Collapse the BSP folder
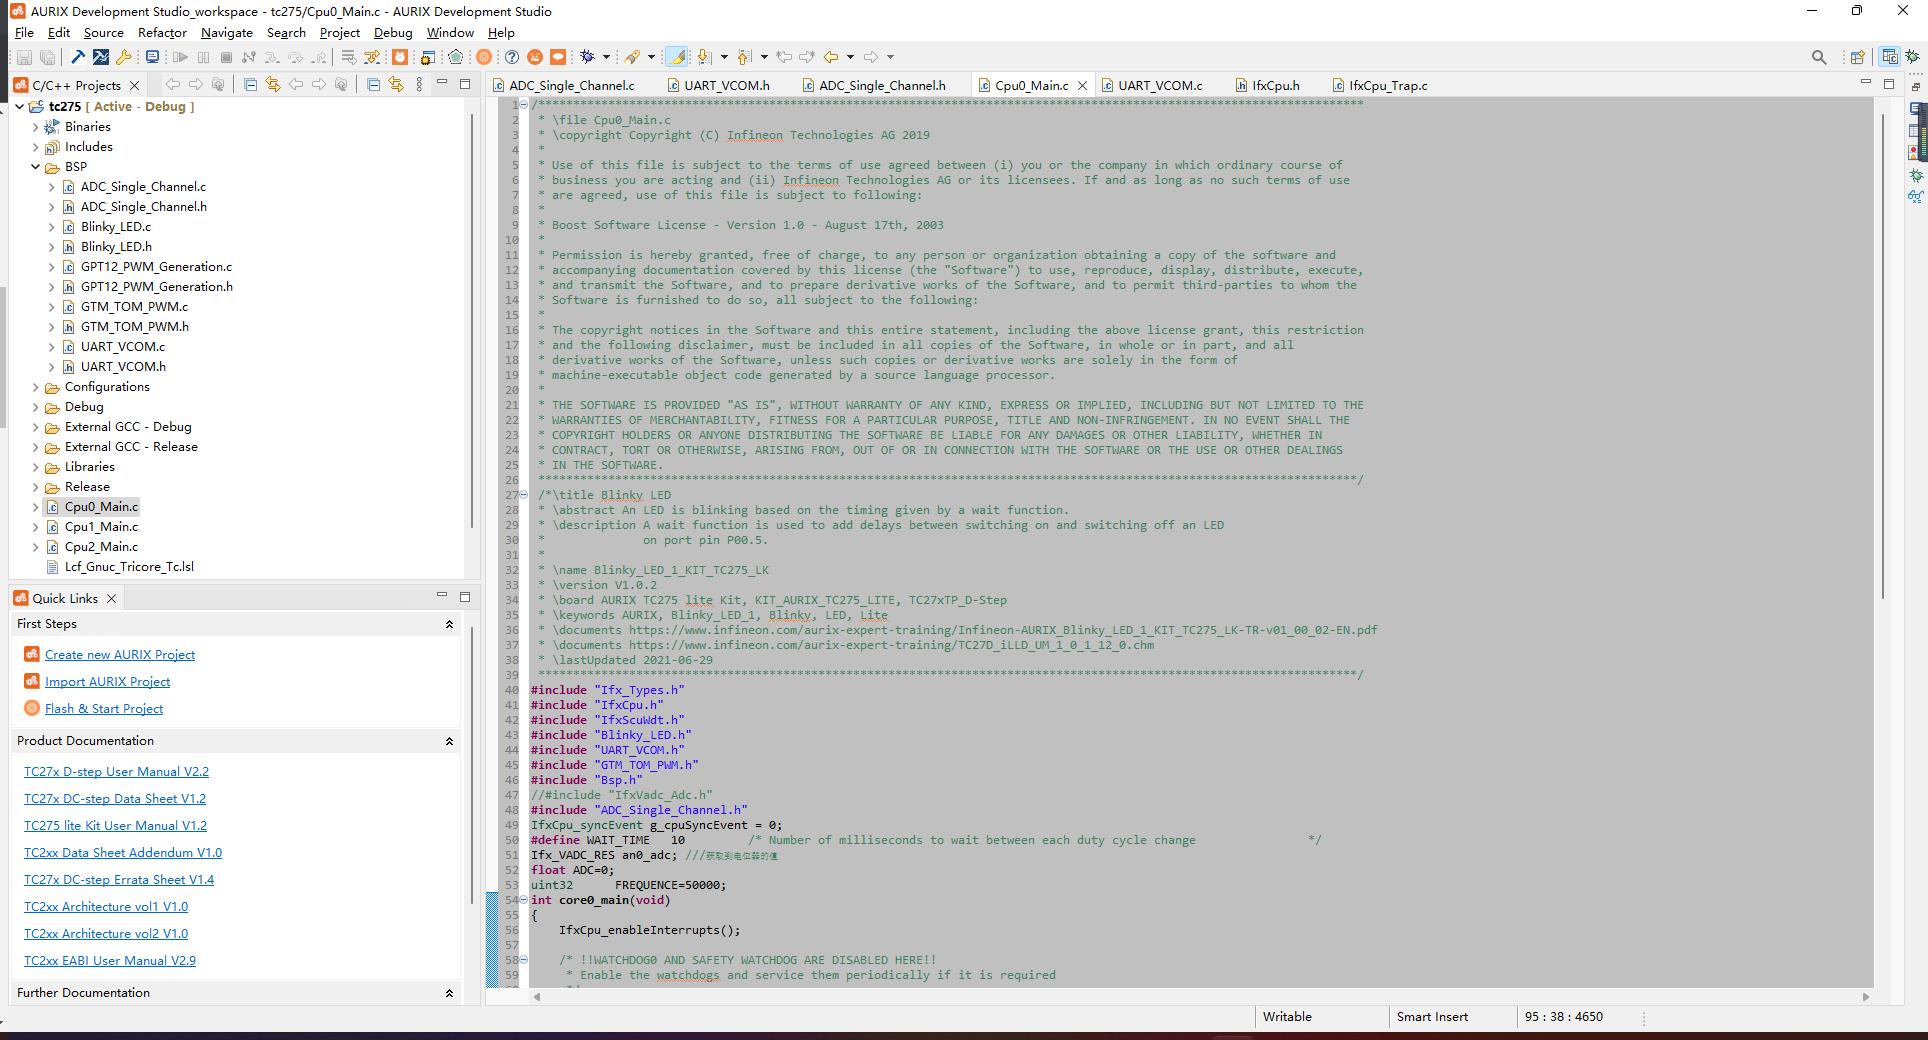The image size is (1928, 1040). pos(36,167)
